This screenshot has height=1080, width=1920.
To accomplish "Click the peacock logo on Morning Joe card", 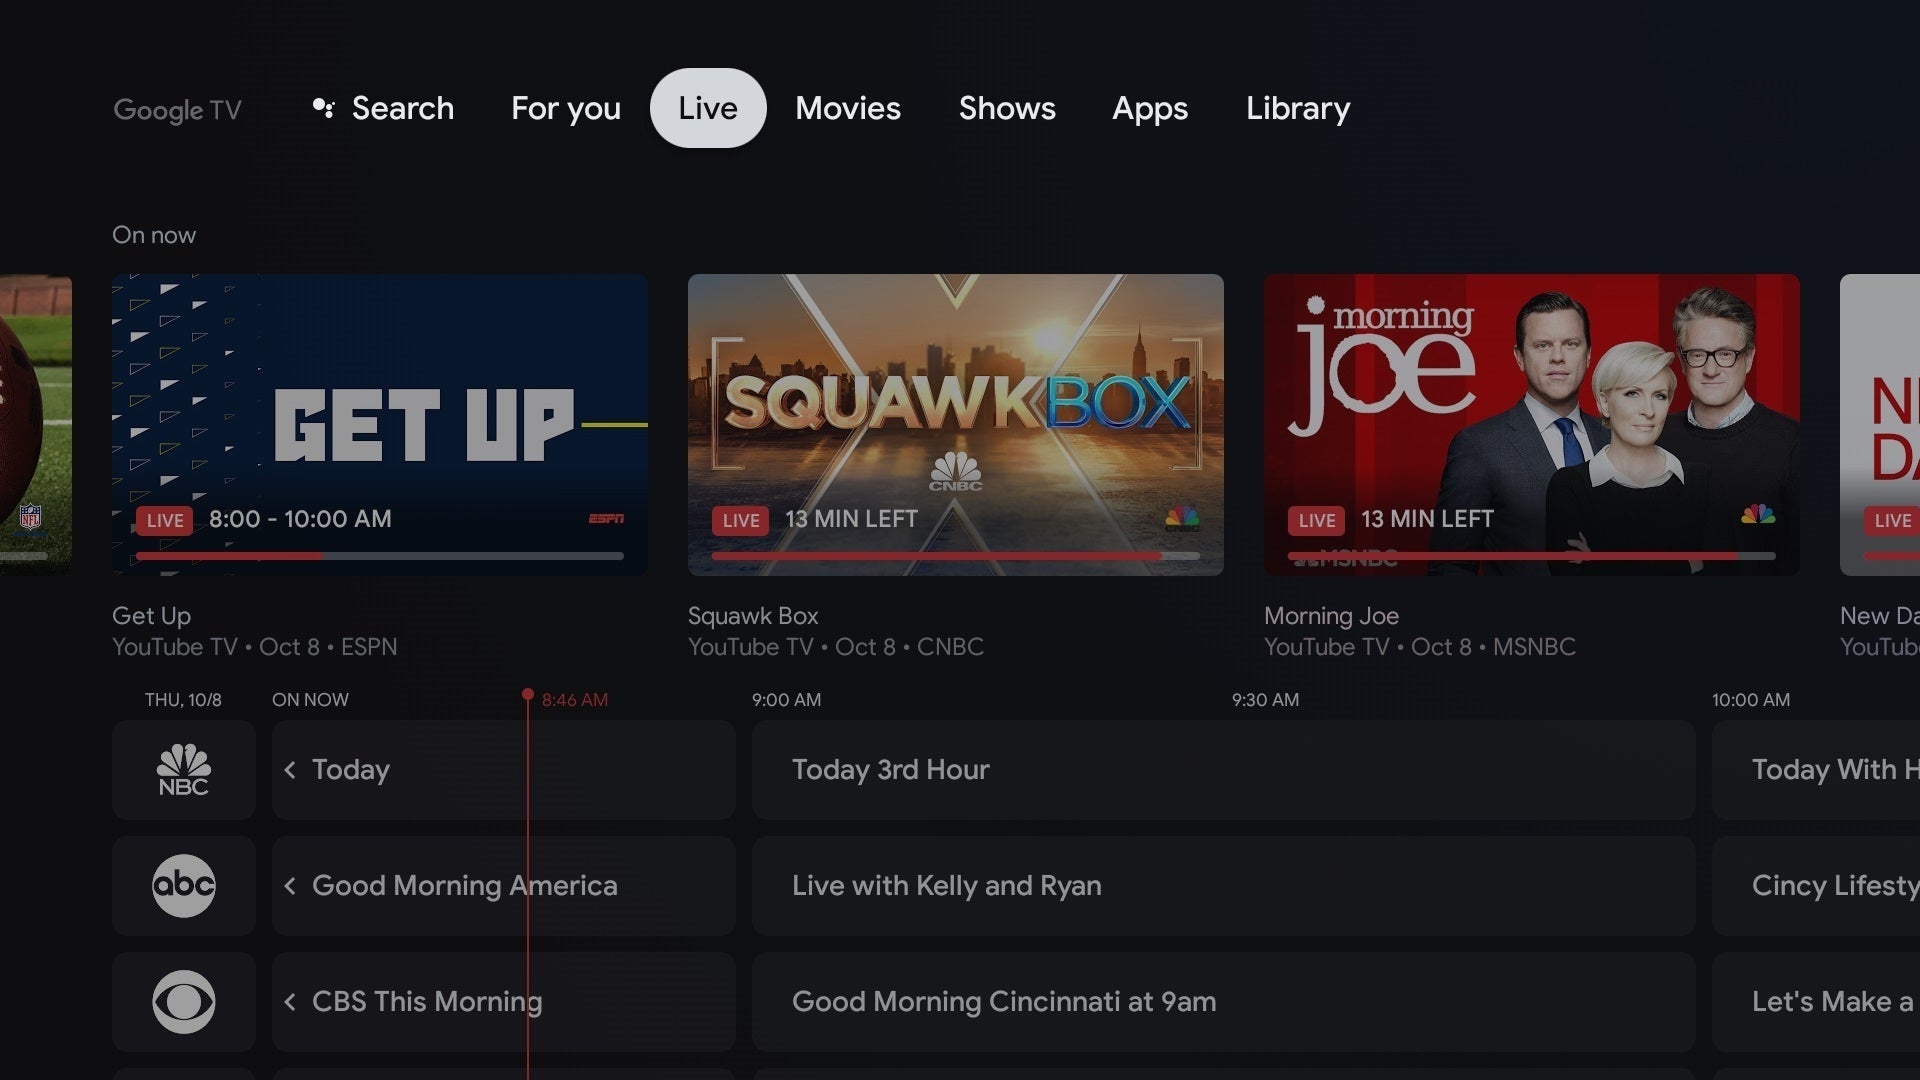I will click(1758, 515).
